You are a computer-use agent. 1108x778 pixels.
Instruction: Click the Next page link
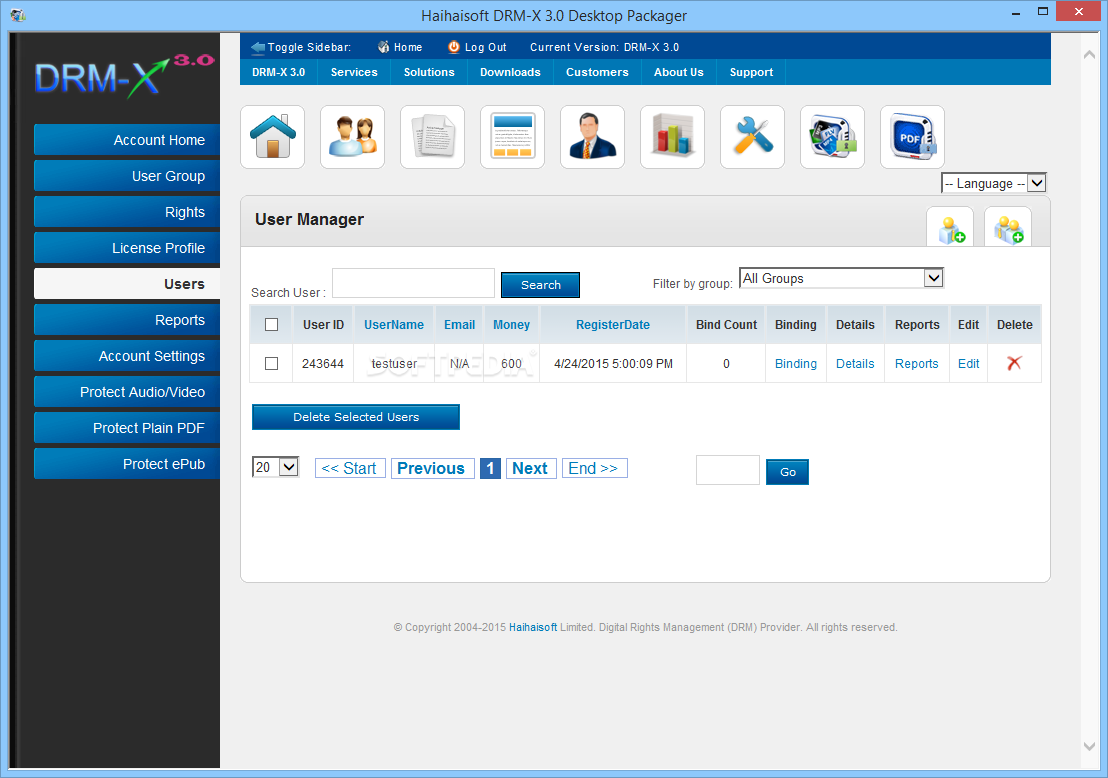[x=530, y=468]
